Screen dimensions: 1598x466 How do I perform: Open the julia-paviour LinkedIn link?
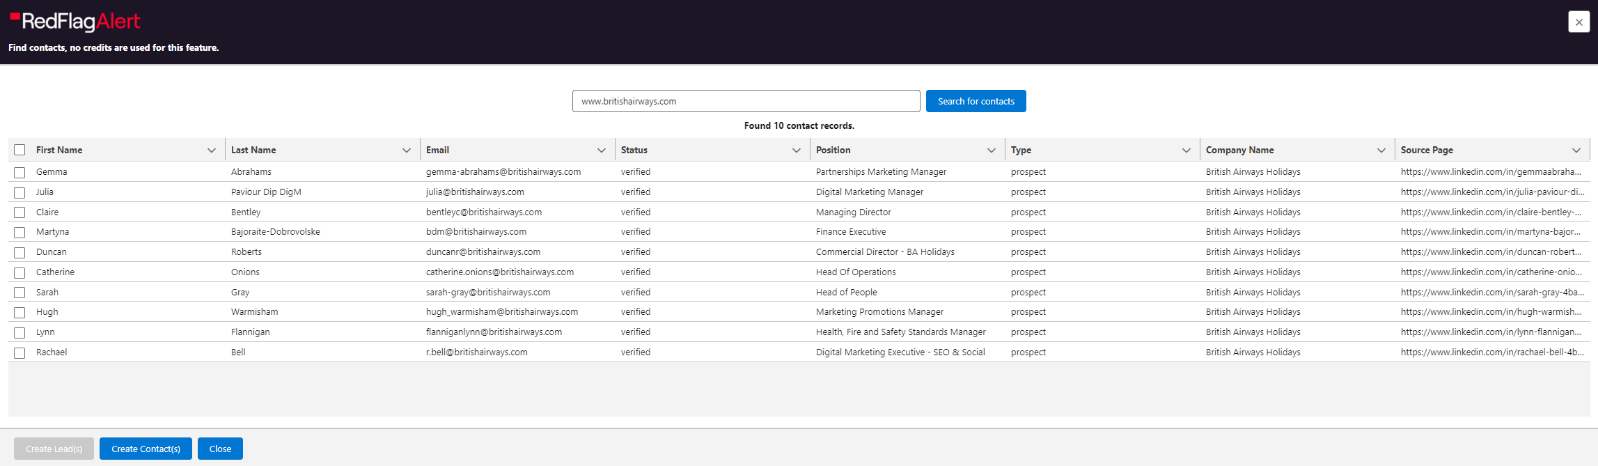click(1492, 192)
